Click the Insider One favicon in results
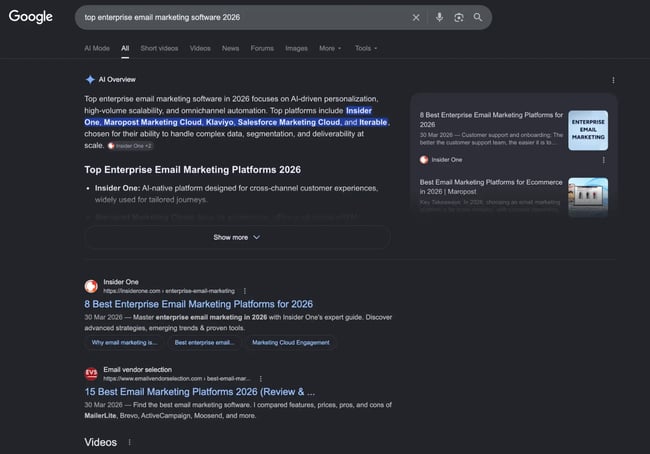Viewport: 650px width, 454px height. (91, 286)
